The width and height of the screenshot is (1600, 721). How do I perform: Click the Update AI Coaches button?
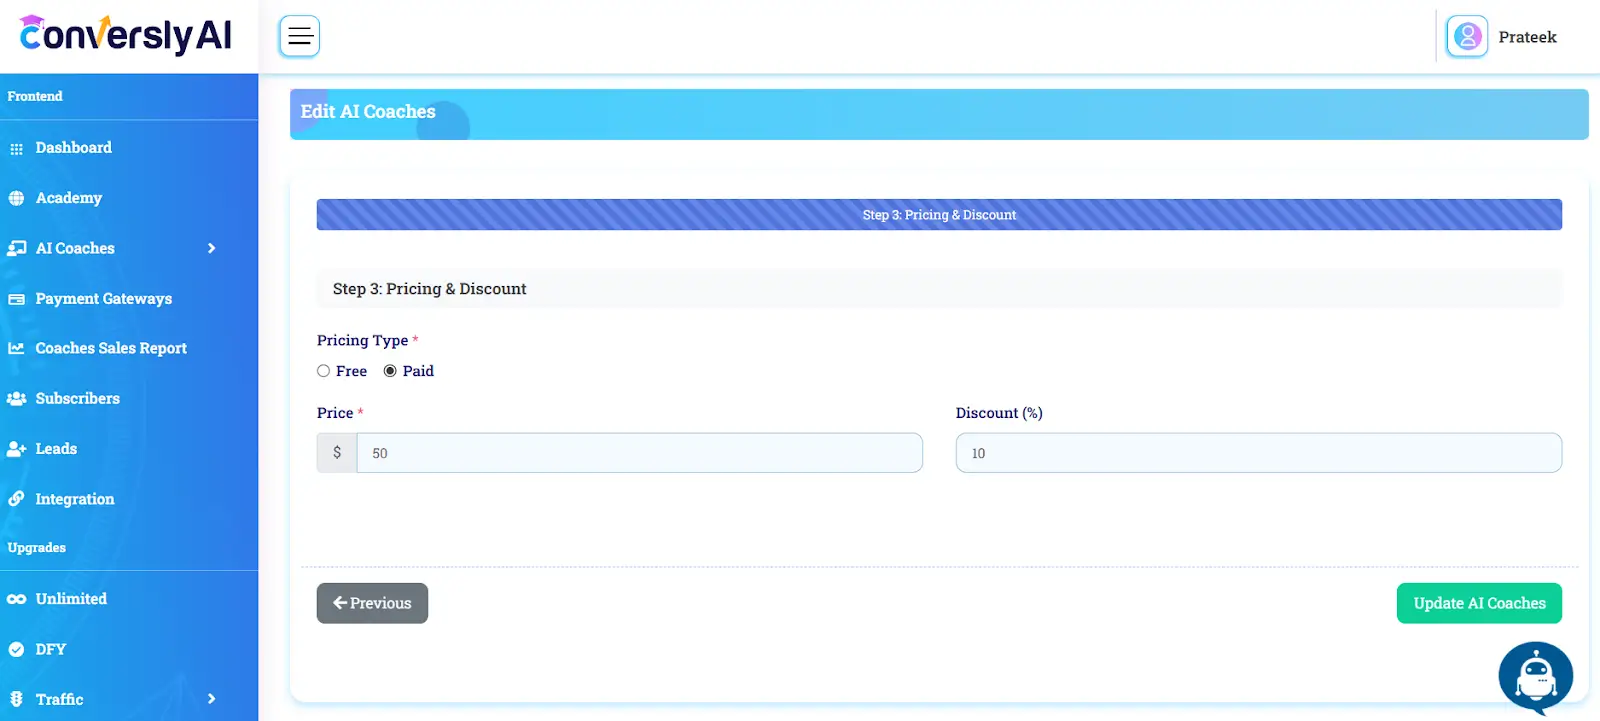(1479, 603)
